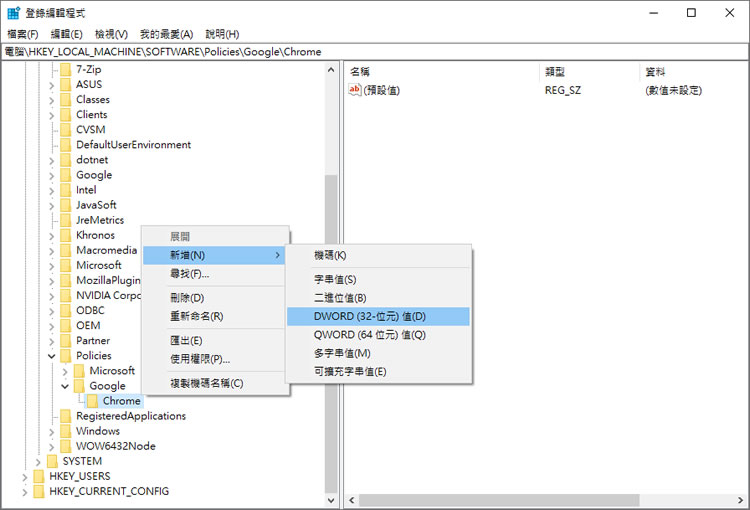The height and width of the screenshot is (510, 750).
Task: Click the registry path address bar
Action: (375, 52)
